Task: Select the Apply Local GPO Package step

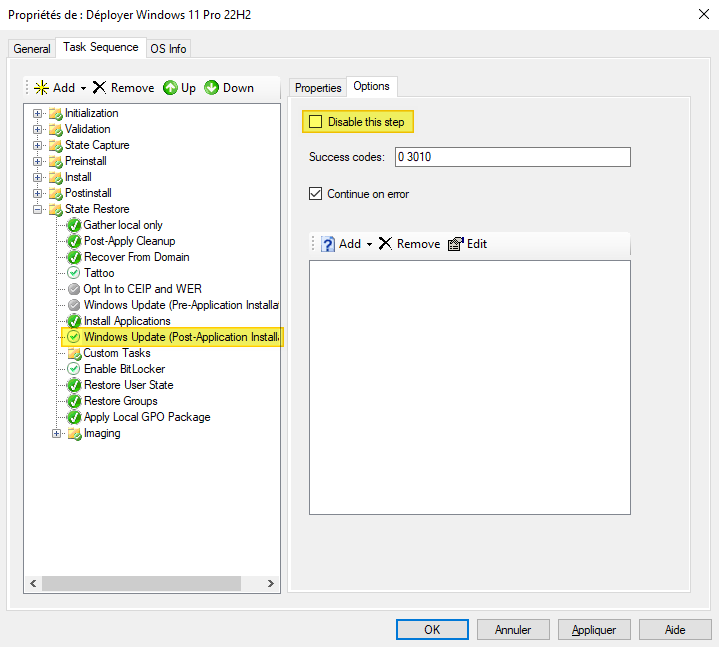Action: 147,417
